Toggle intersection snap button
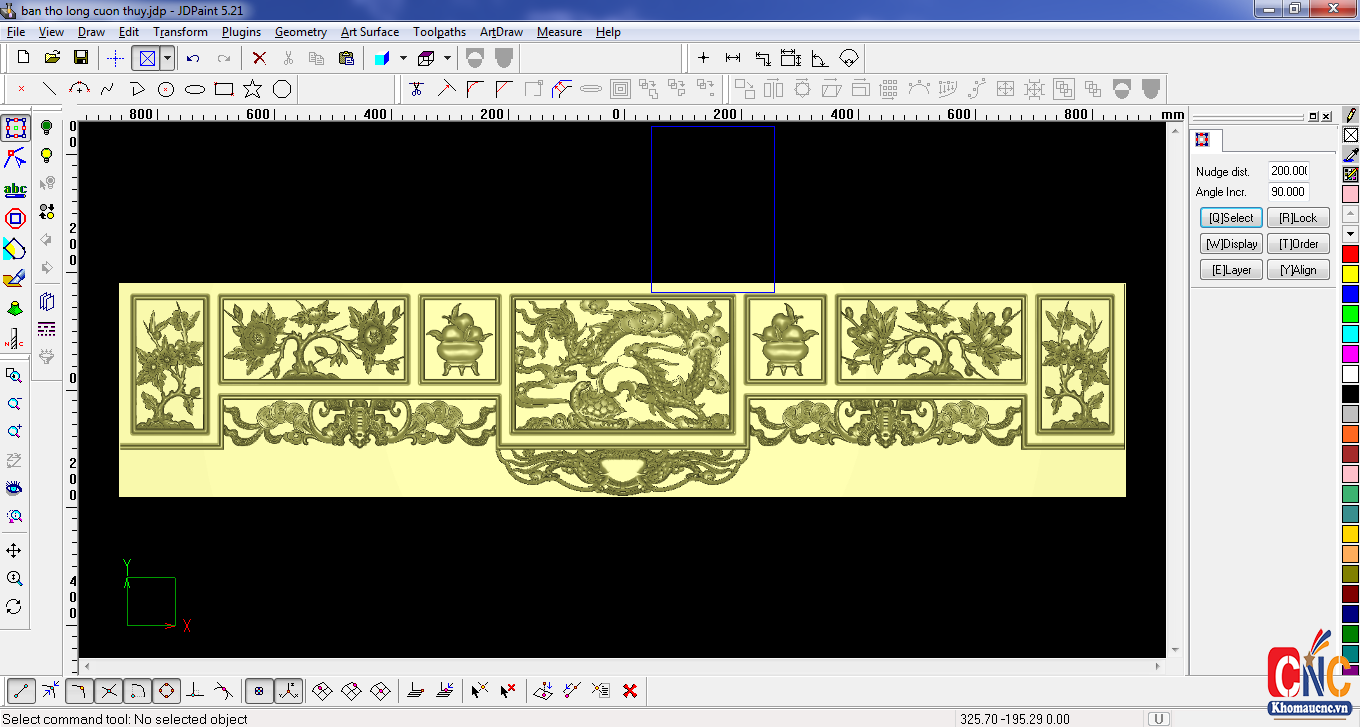The width and height of the screenshot is (1360, 728). tap(109, 690)
